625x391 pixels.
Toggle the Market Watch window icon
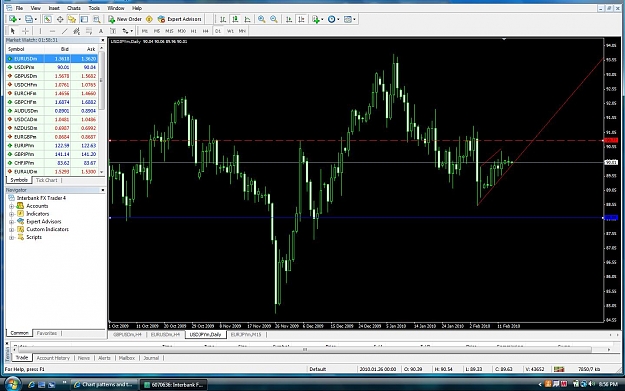coord(47,19)
